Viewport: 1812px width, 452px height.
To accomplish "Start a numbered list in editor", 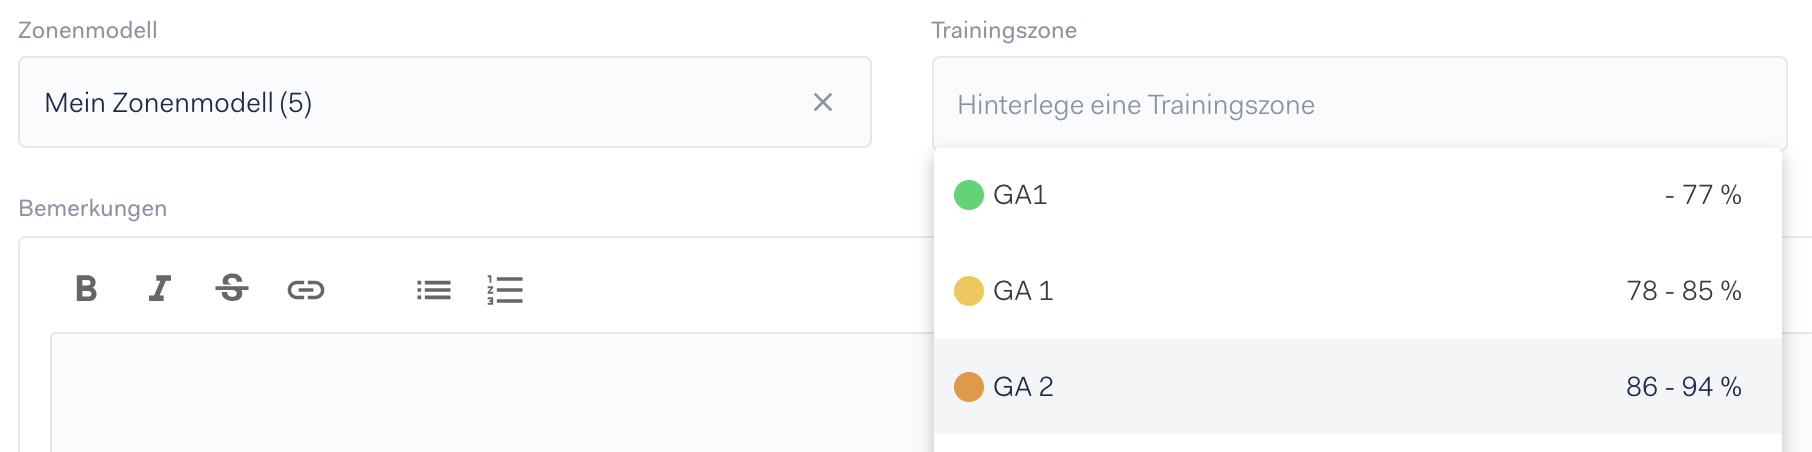I will coord(505,290).
